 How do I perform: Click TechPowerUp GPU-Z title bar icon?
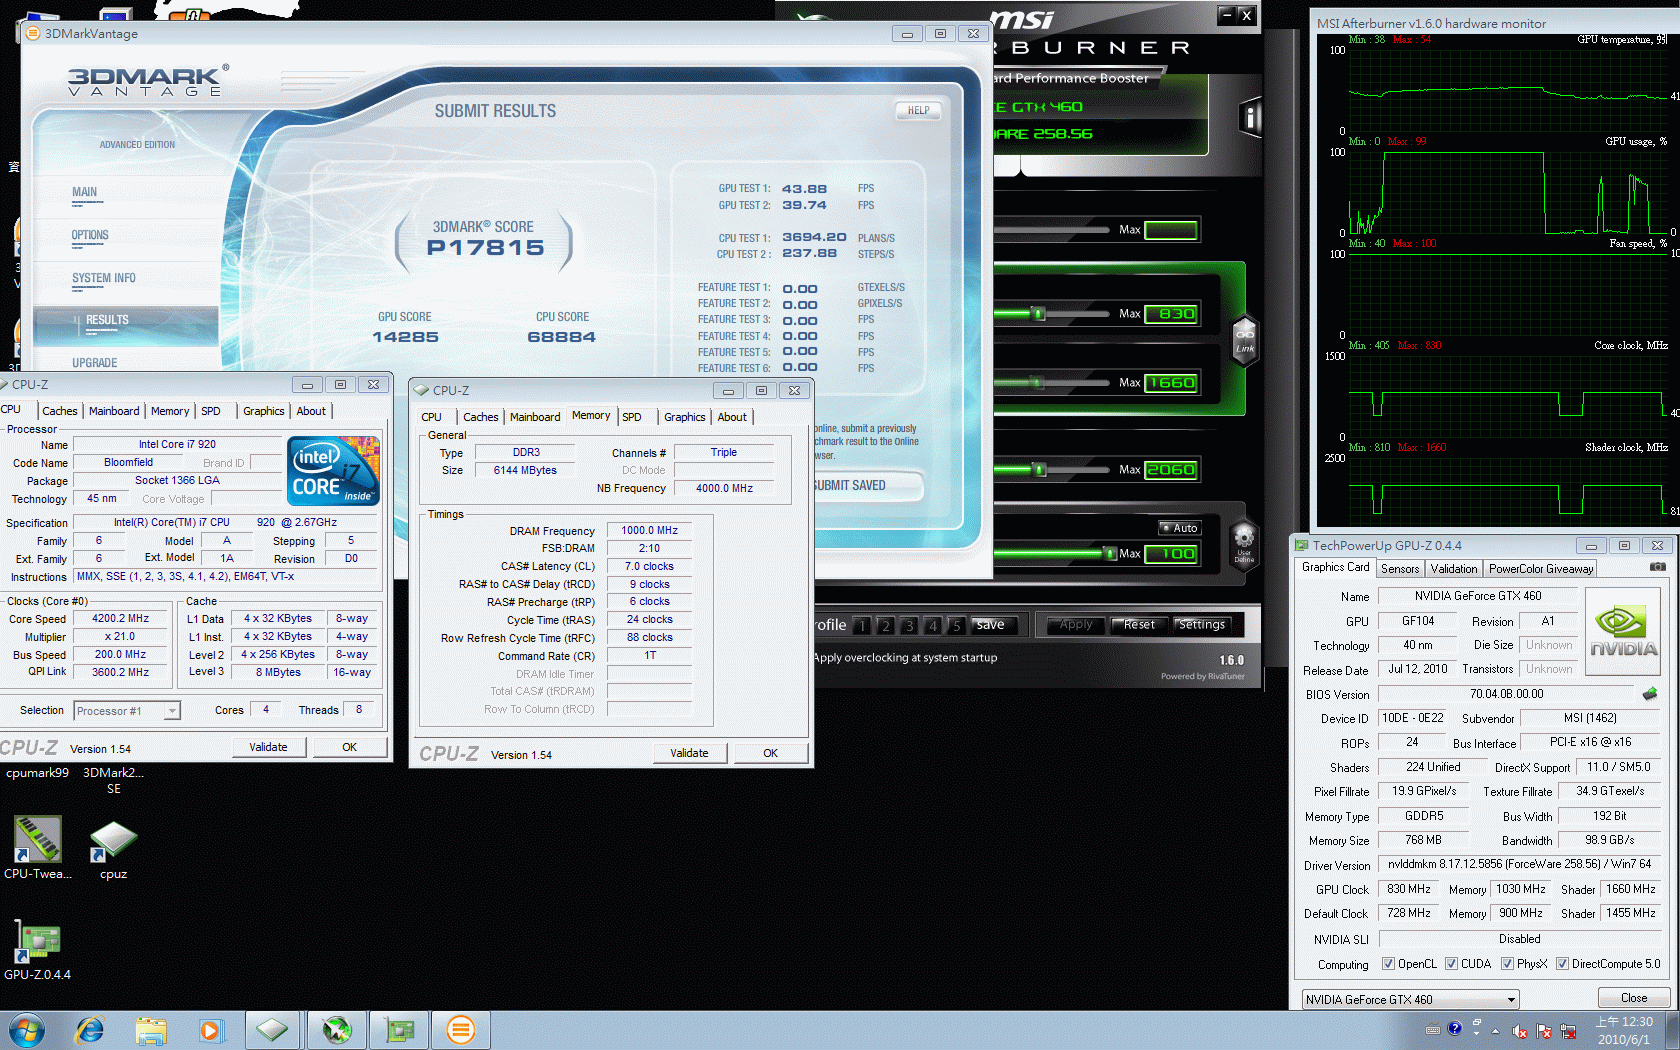pos(1301,545)
